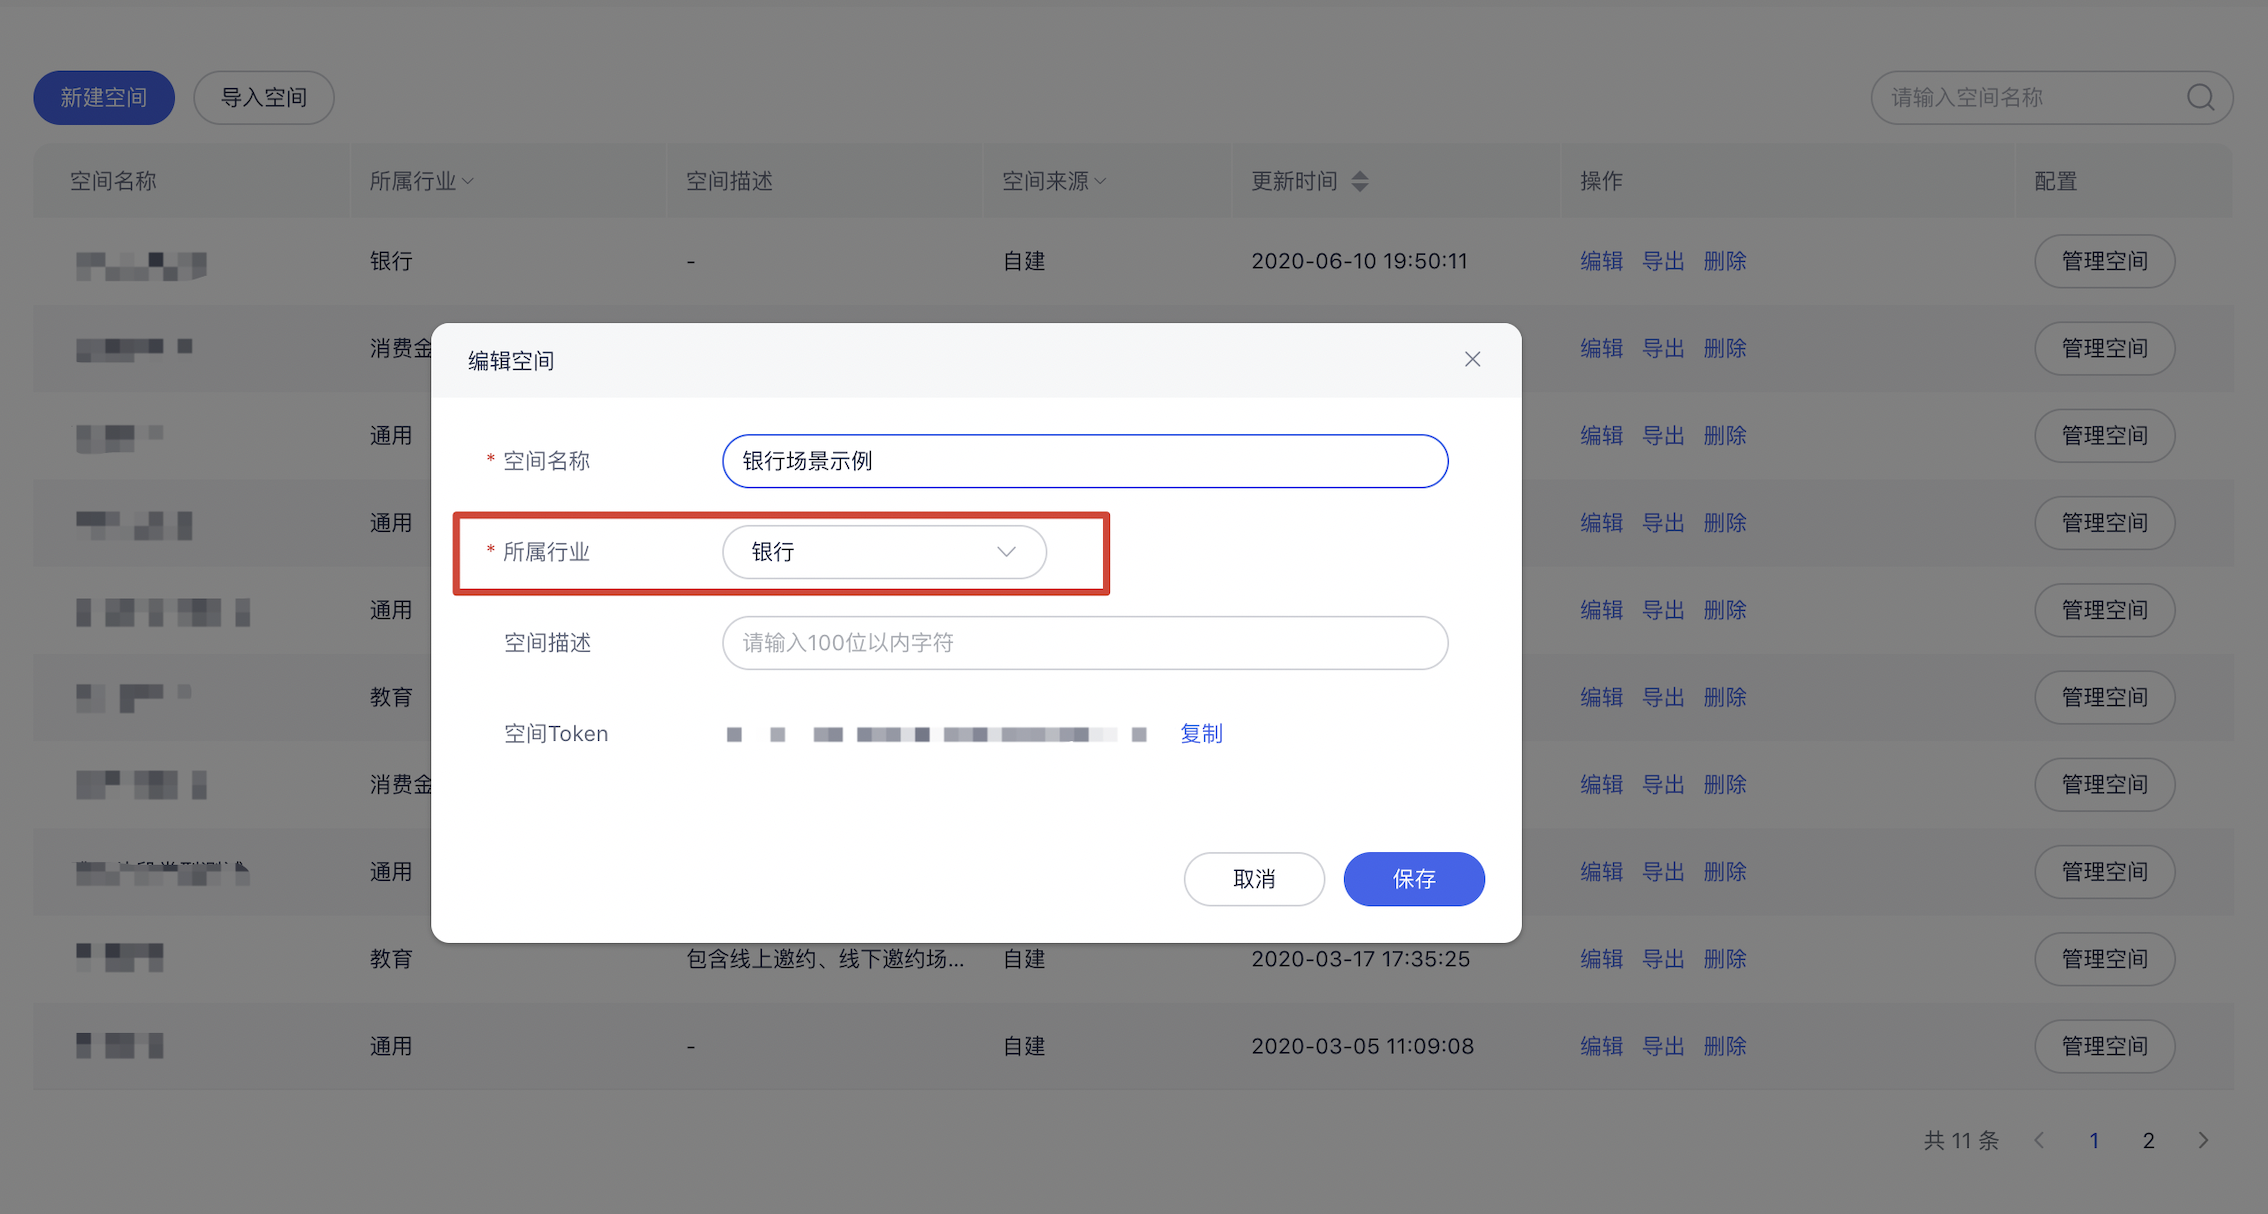Click the 新建空间 button
The height and width of the screenshot is (1214, 2268).
(x=104, y=97)
